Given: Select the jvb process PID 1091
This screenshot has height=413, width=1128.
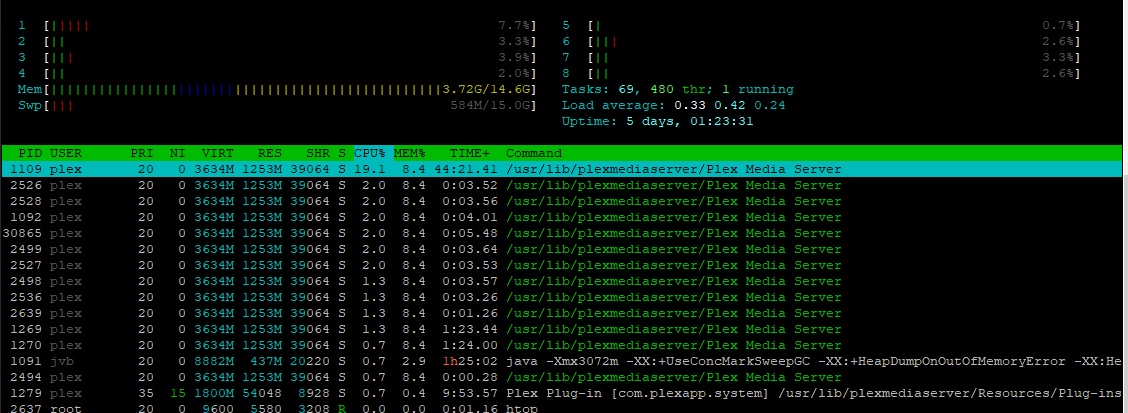Looking at the screenshot, I should click(x=561, y=361).
